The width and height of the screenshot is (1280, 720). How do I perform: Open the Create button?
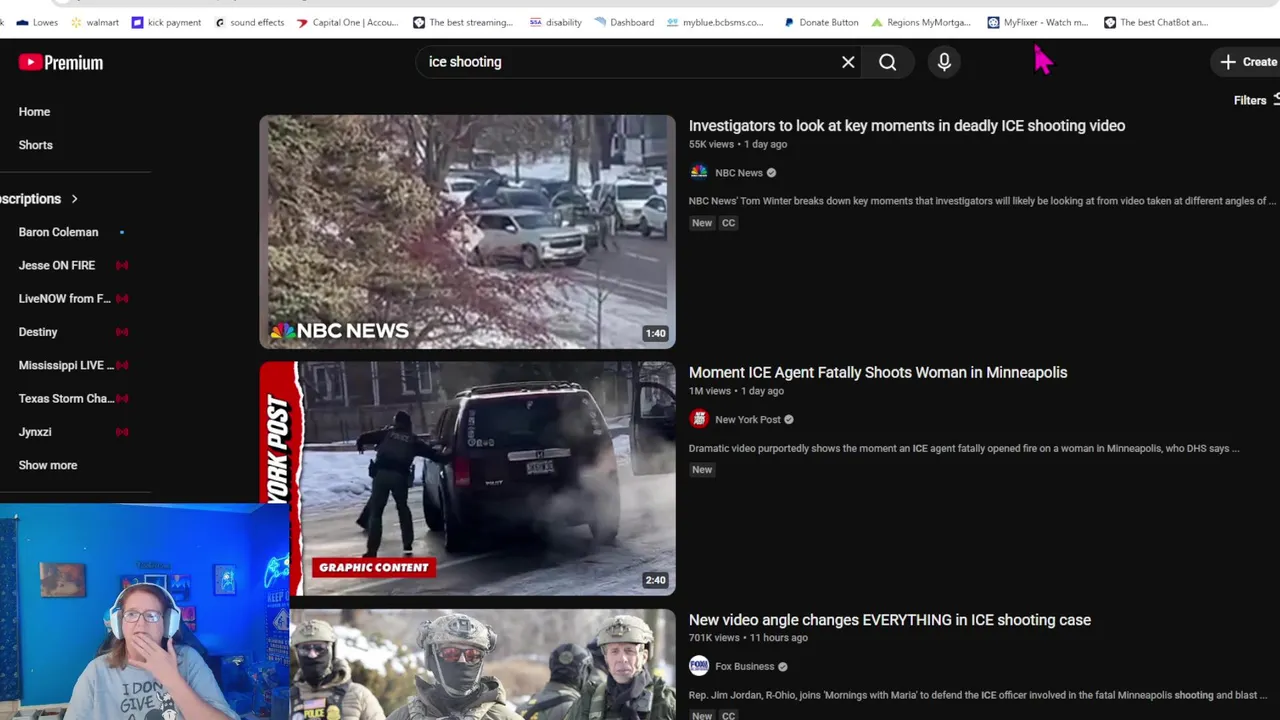click(1248, 62)
